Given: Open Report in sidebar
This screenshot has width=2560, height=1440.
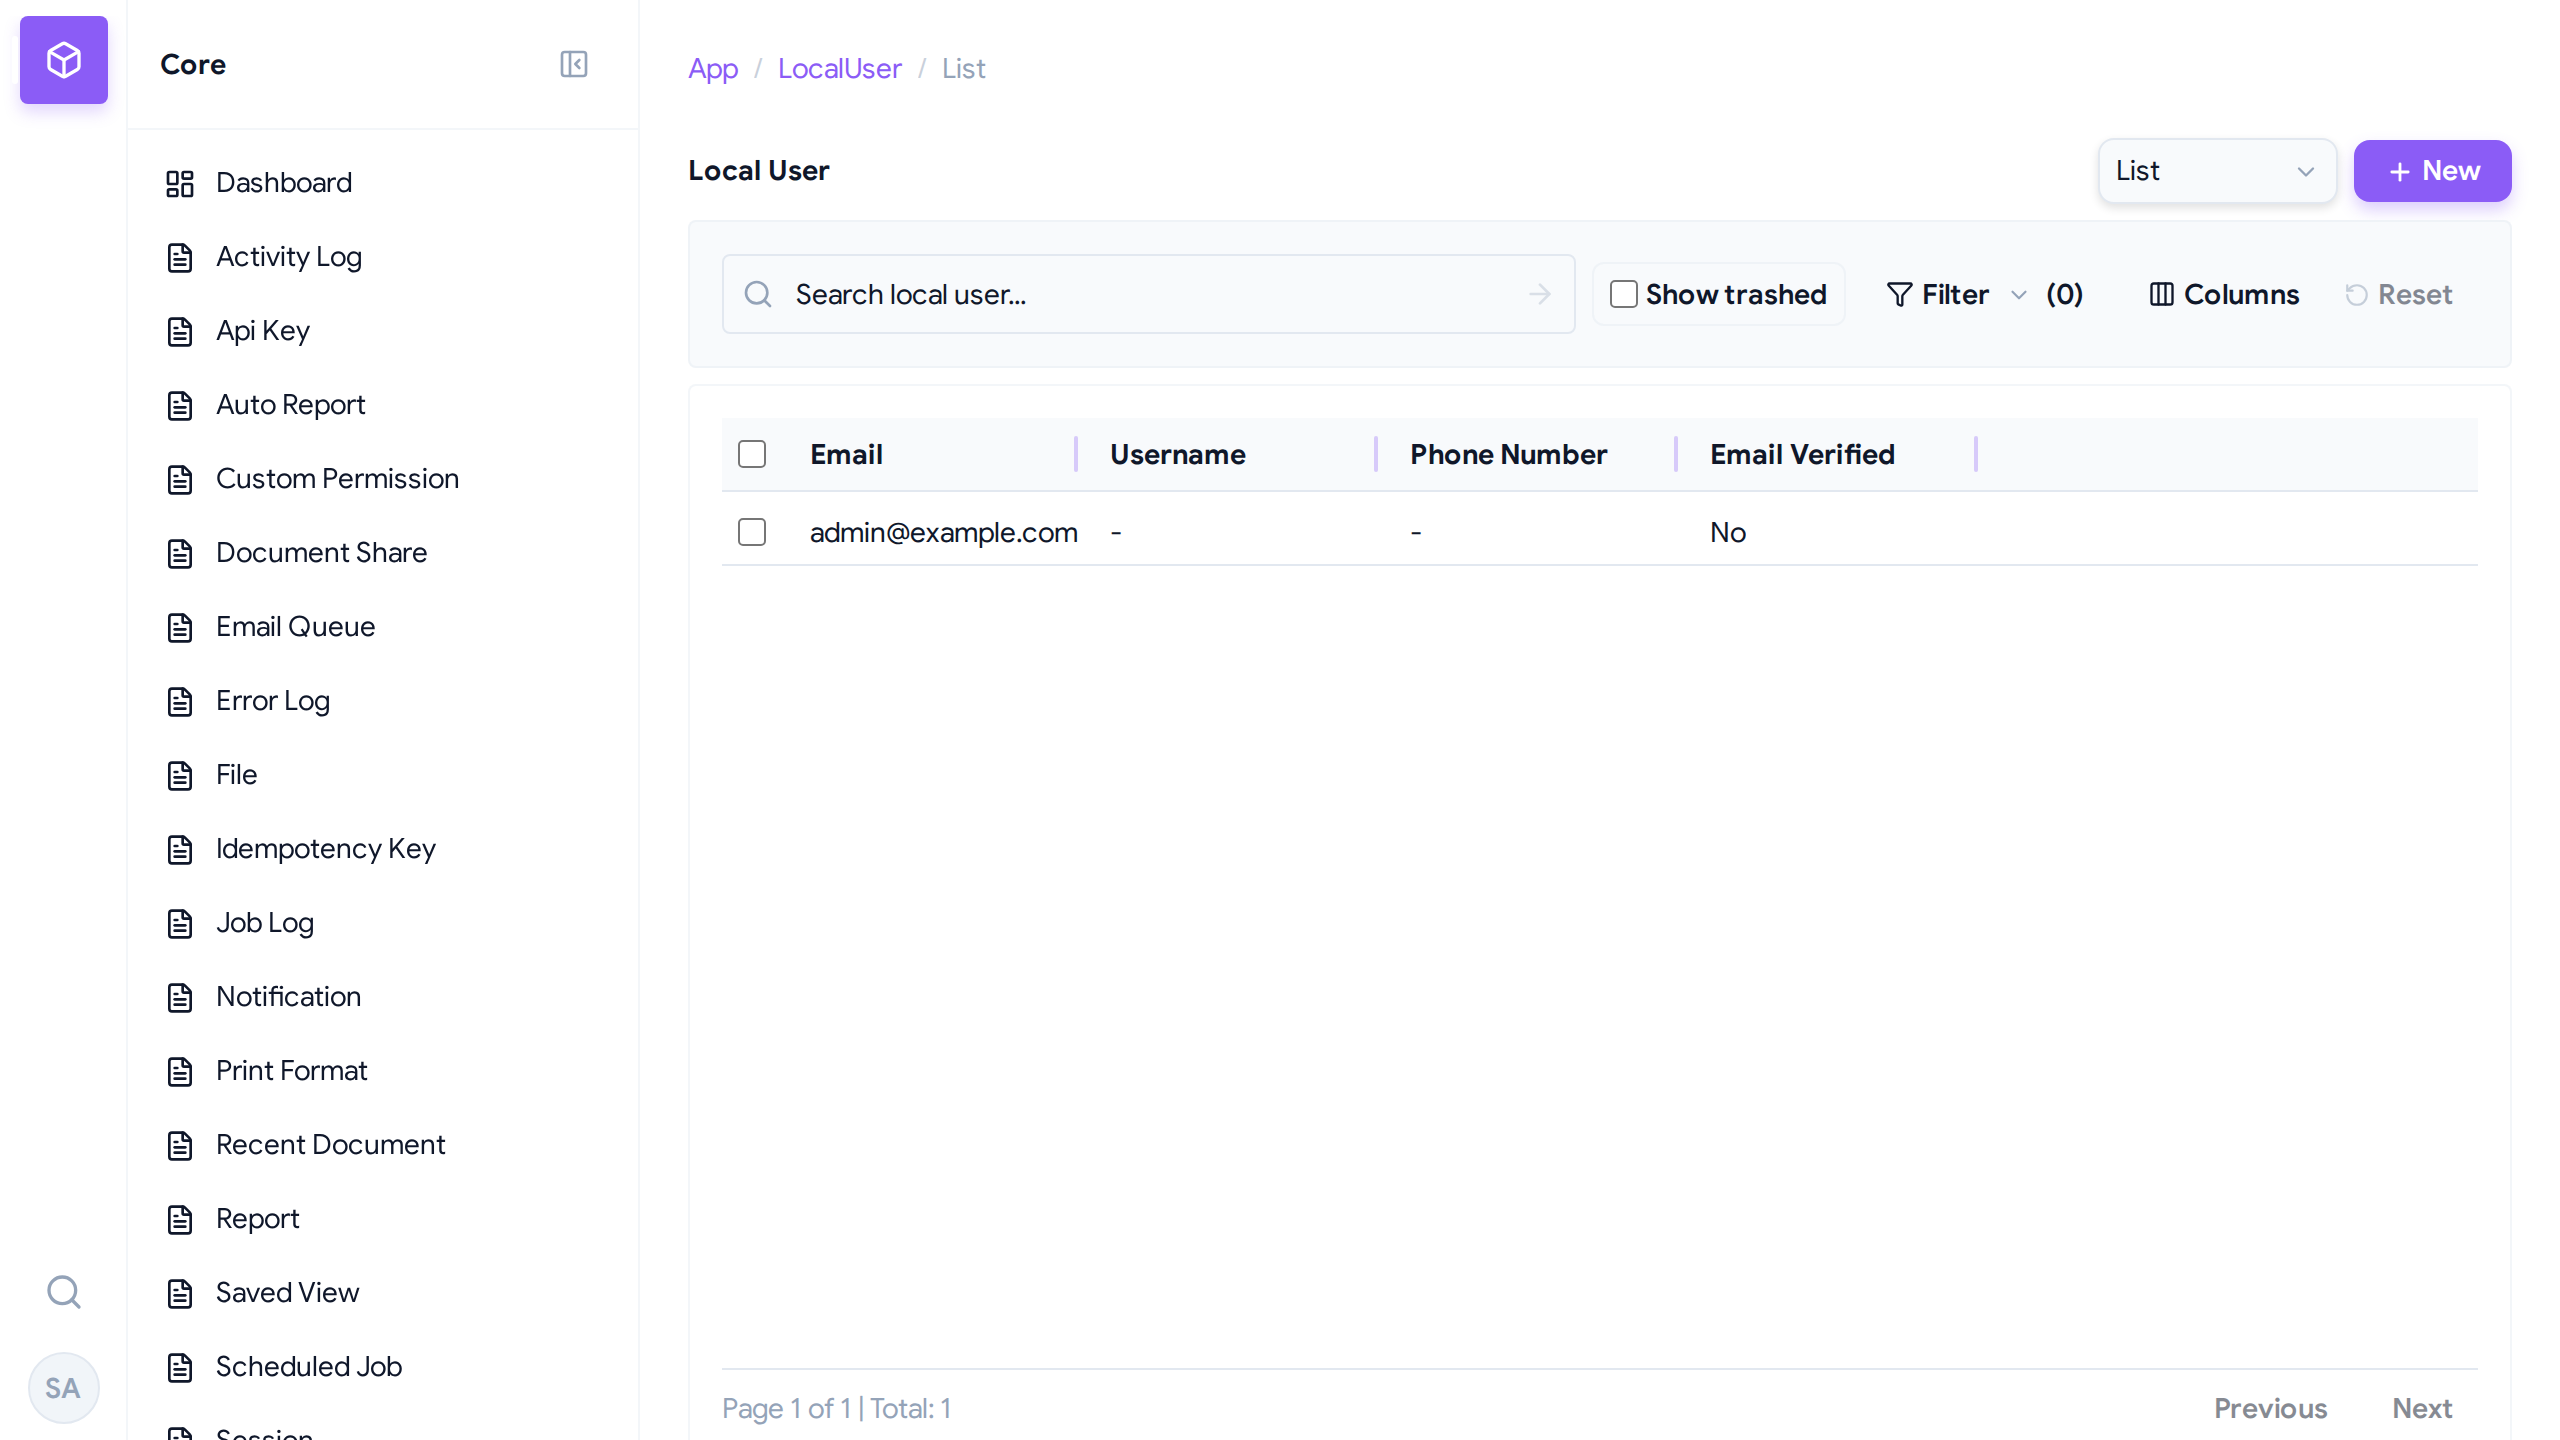Looking at the screenshot, I should 257,1218.
